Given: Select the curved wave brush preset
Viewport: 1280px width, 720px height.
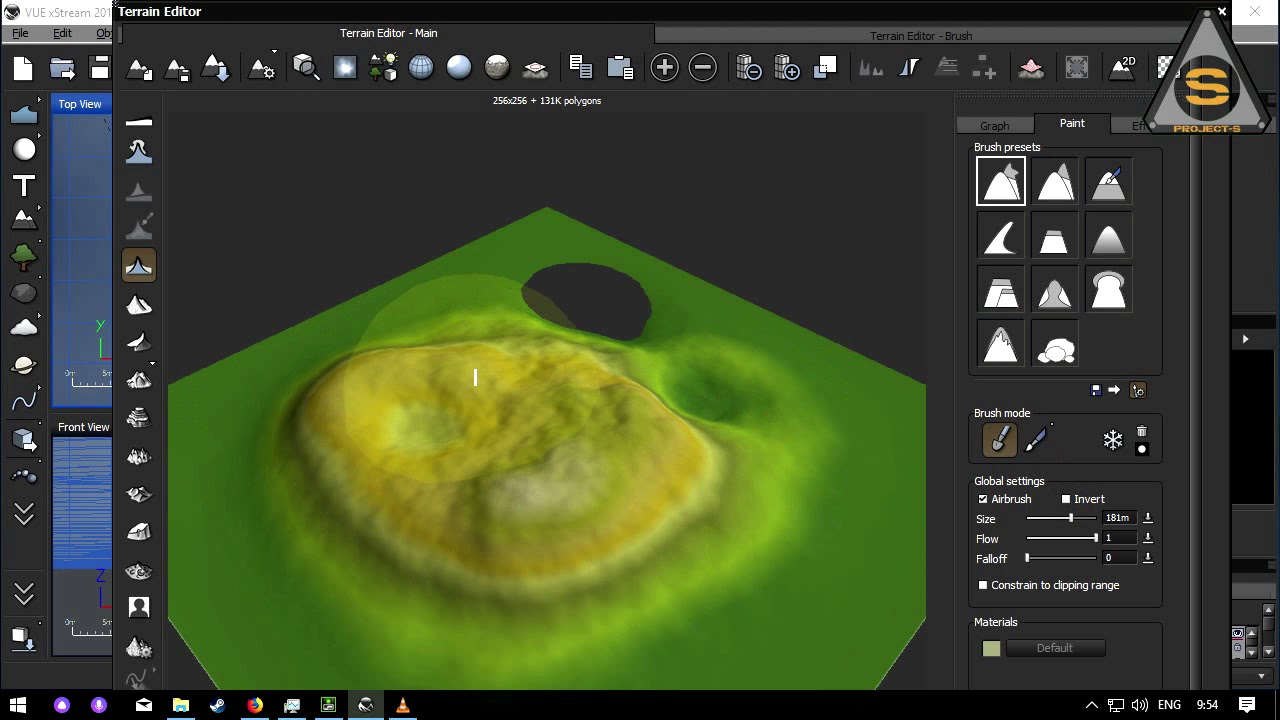Looking at the screenshot, I should pyautogui.click(x=1001, y=237).
